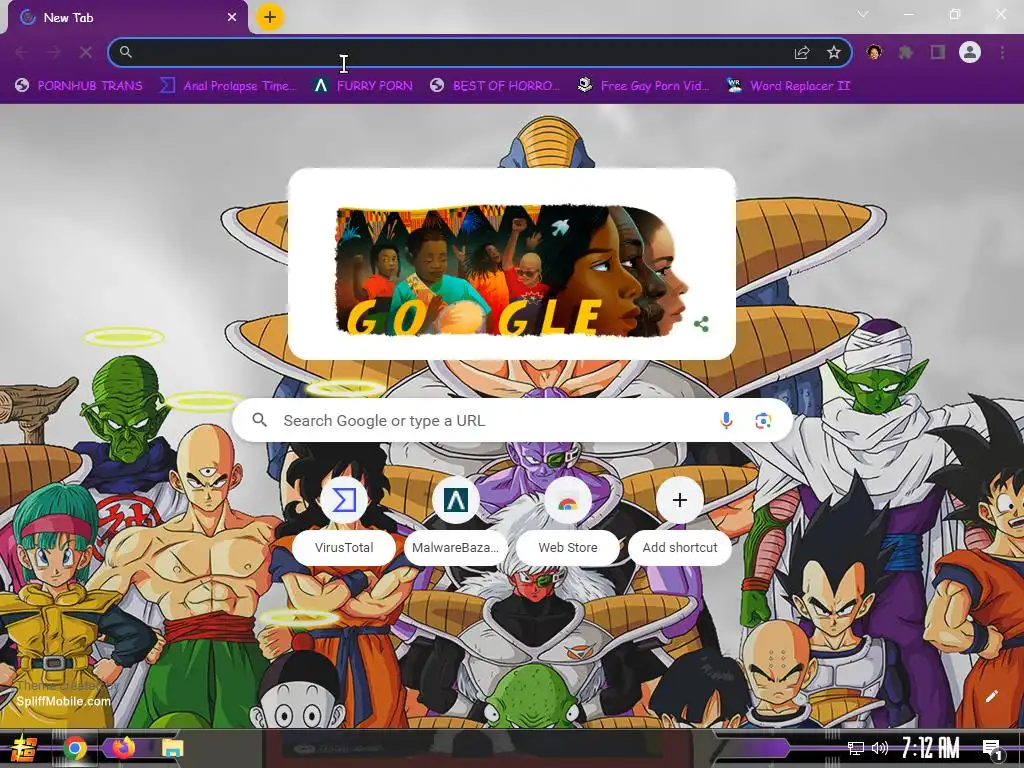Go back with the back arrow
Image resolution: width=1024 pixels, height=768 pixels.
[22, 52]
